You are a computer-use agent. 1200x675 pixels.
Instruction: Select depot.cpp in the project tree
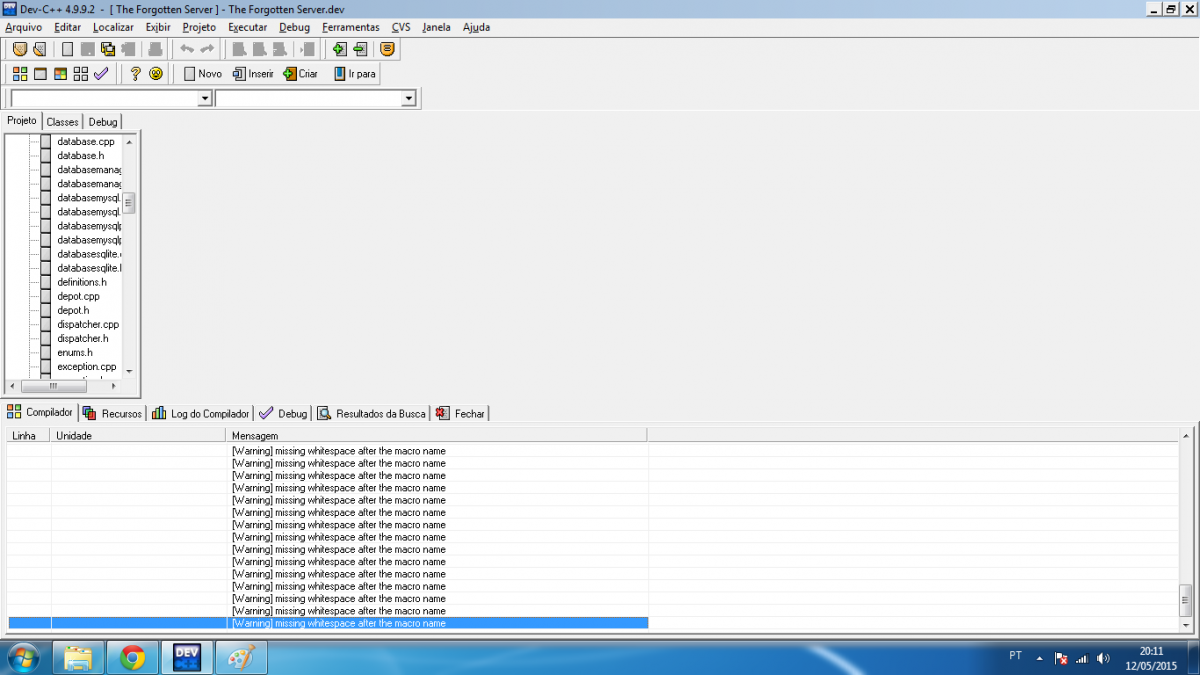coord(78,296)
